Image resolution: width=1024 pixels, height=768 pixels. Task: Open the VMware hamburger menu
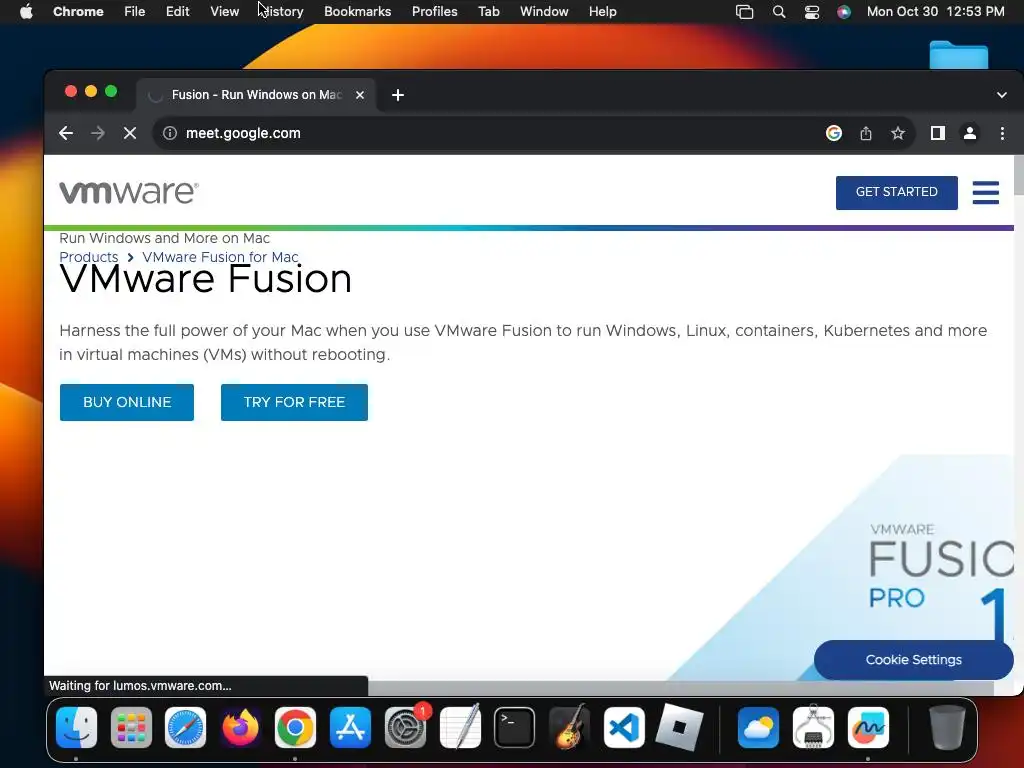[x=985, y=193]
